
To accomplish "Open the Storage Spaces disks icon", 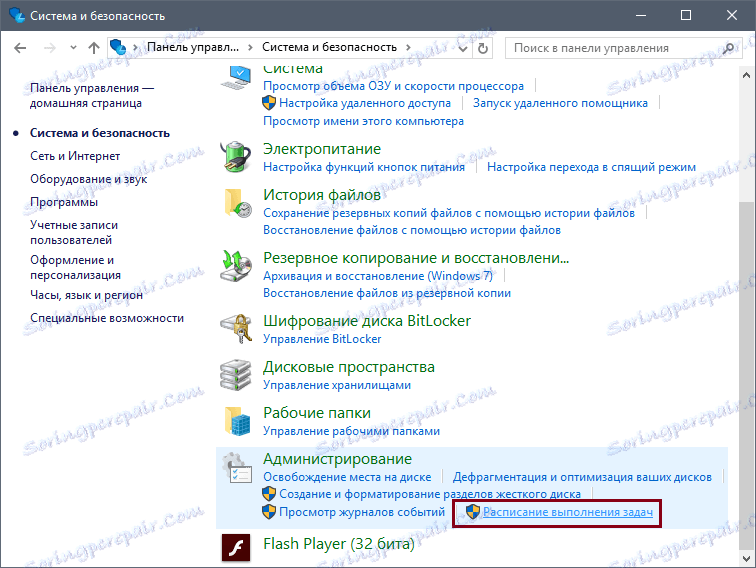I will coord(236,375).
